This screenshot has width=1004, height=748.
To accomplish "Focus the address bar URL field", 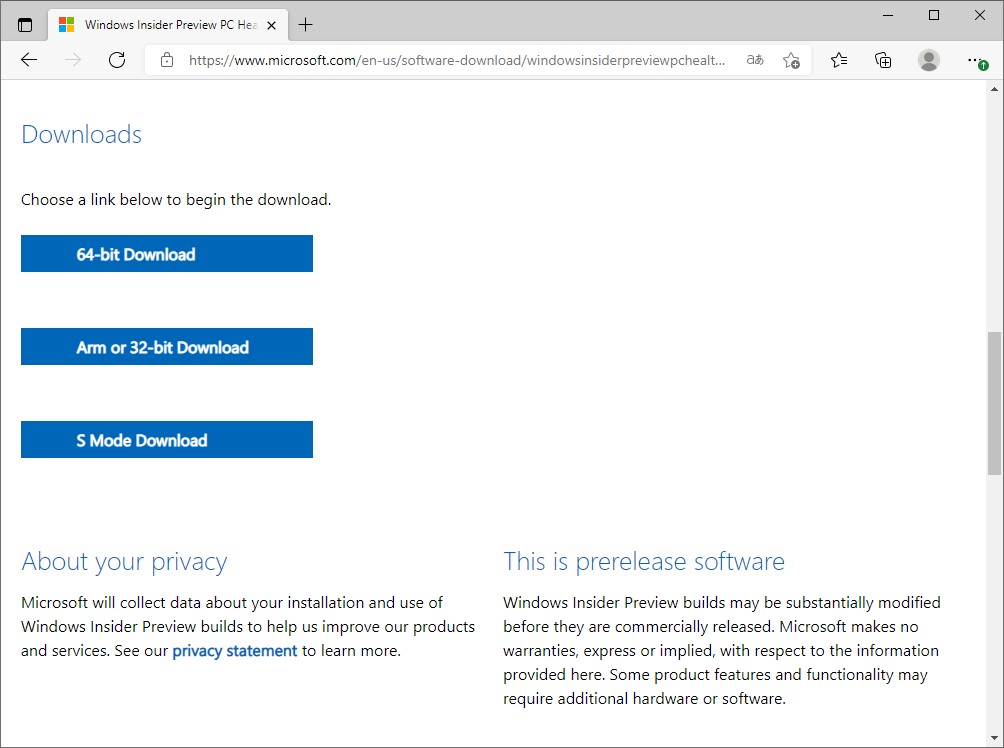I will [456, 60].
